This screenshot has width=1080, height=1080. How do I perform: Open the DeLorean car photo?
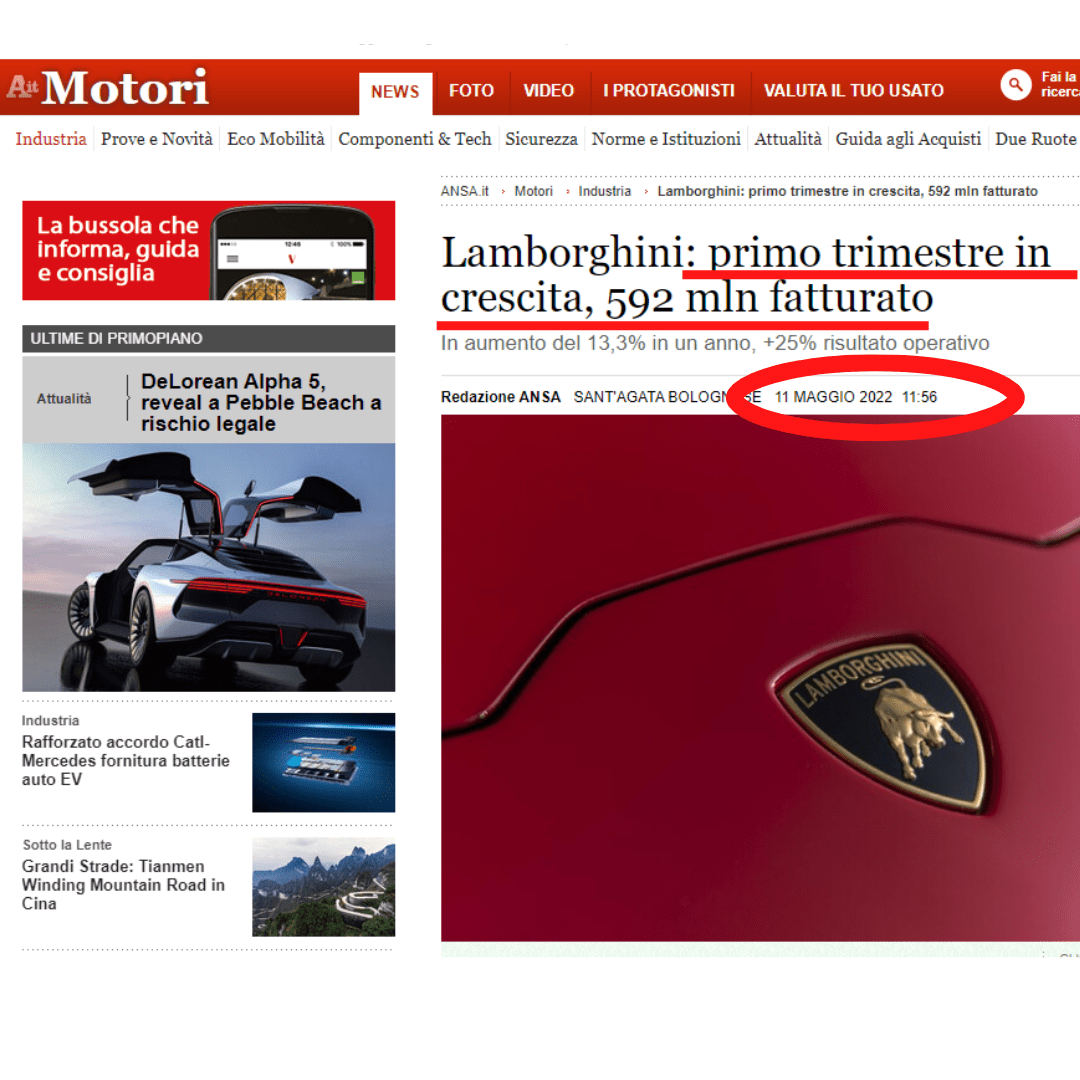209,567
